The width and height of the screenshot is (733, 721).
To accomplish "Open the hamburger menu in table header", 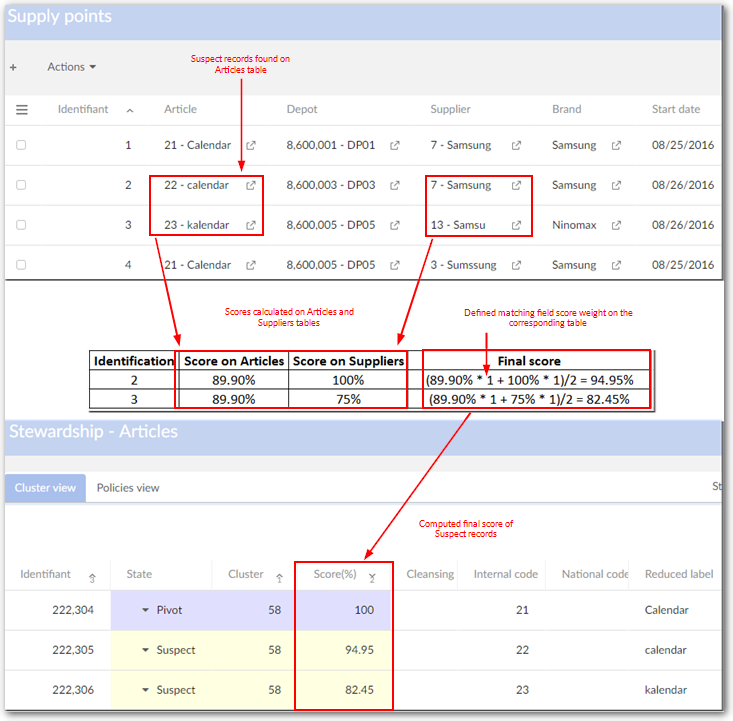I will pyautogui.click(x=22, y=109).
